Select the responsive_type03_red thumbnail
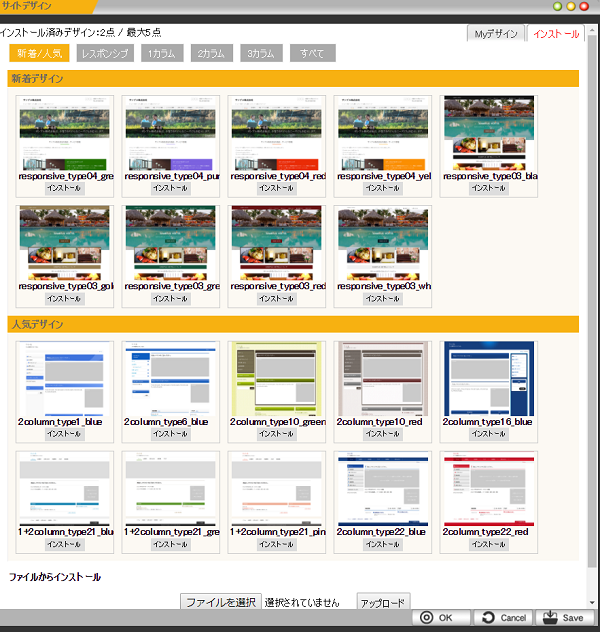 pos(277,243)
